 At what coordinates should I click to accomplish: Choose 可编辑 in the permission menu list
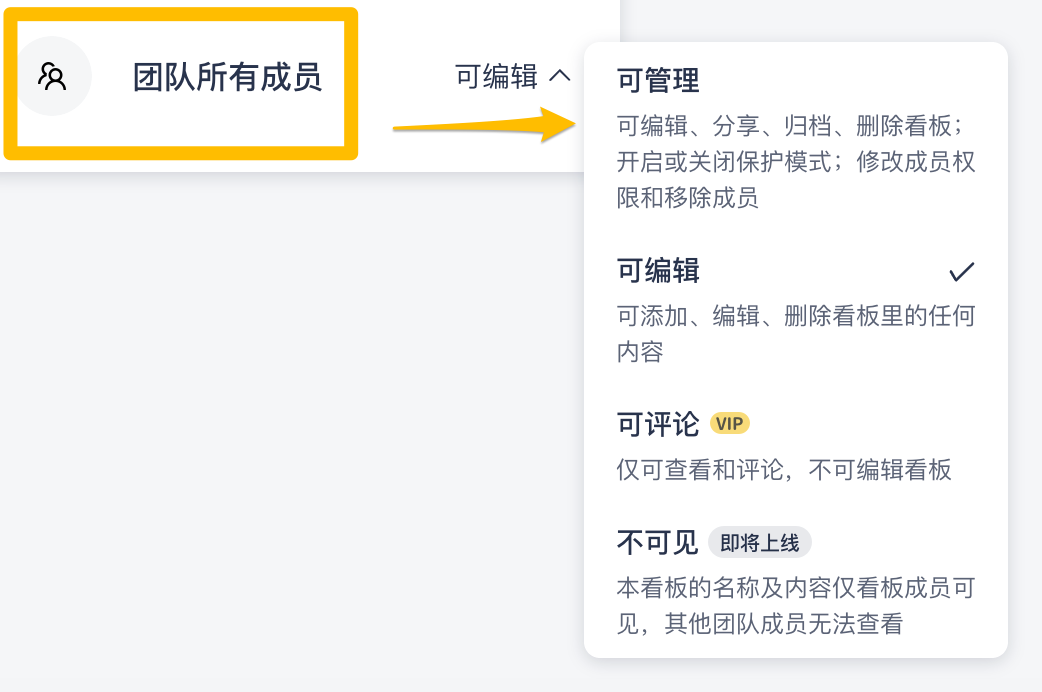658,271
